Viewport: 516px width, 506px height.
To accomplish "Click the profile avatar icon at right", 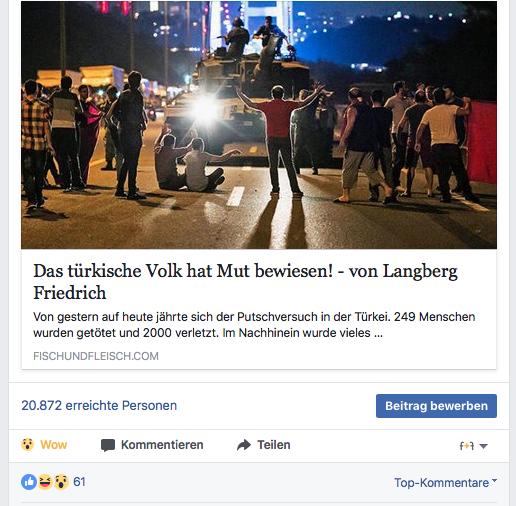I will pyautogui.click(x=467, y=446).
